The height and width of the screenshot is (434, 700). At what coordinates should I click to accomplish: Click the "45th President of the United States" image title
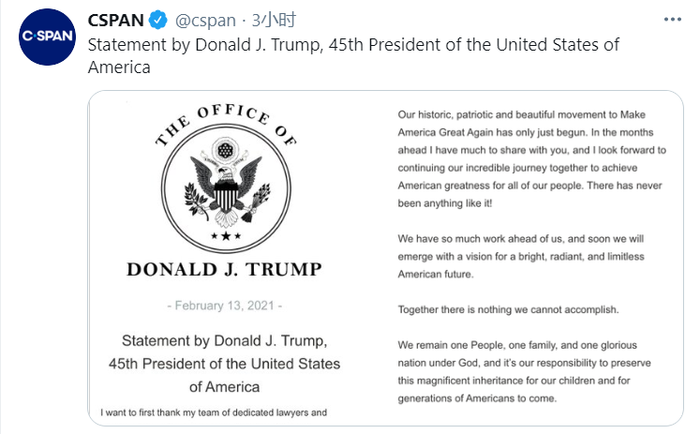point(225,364)
